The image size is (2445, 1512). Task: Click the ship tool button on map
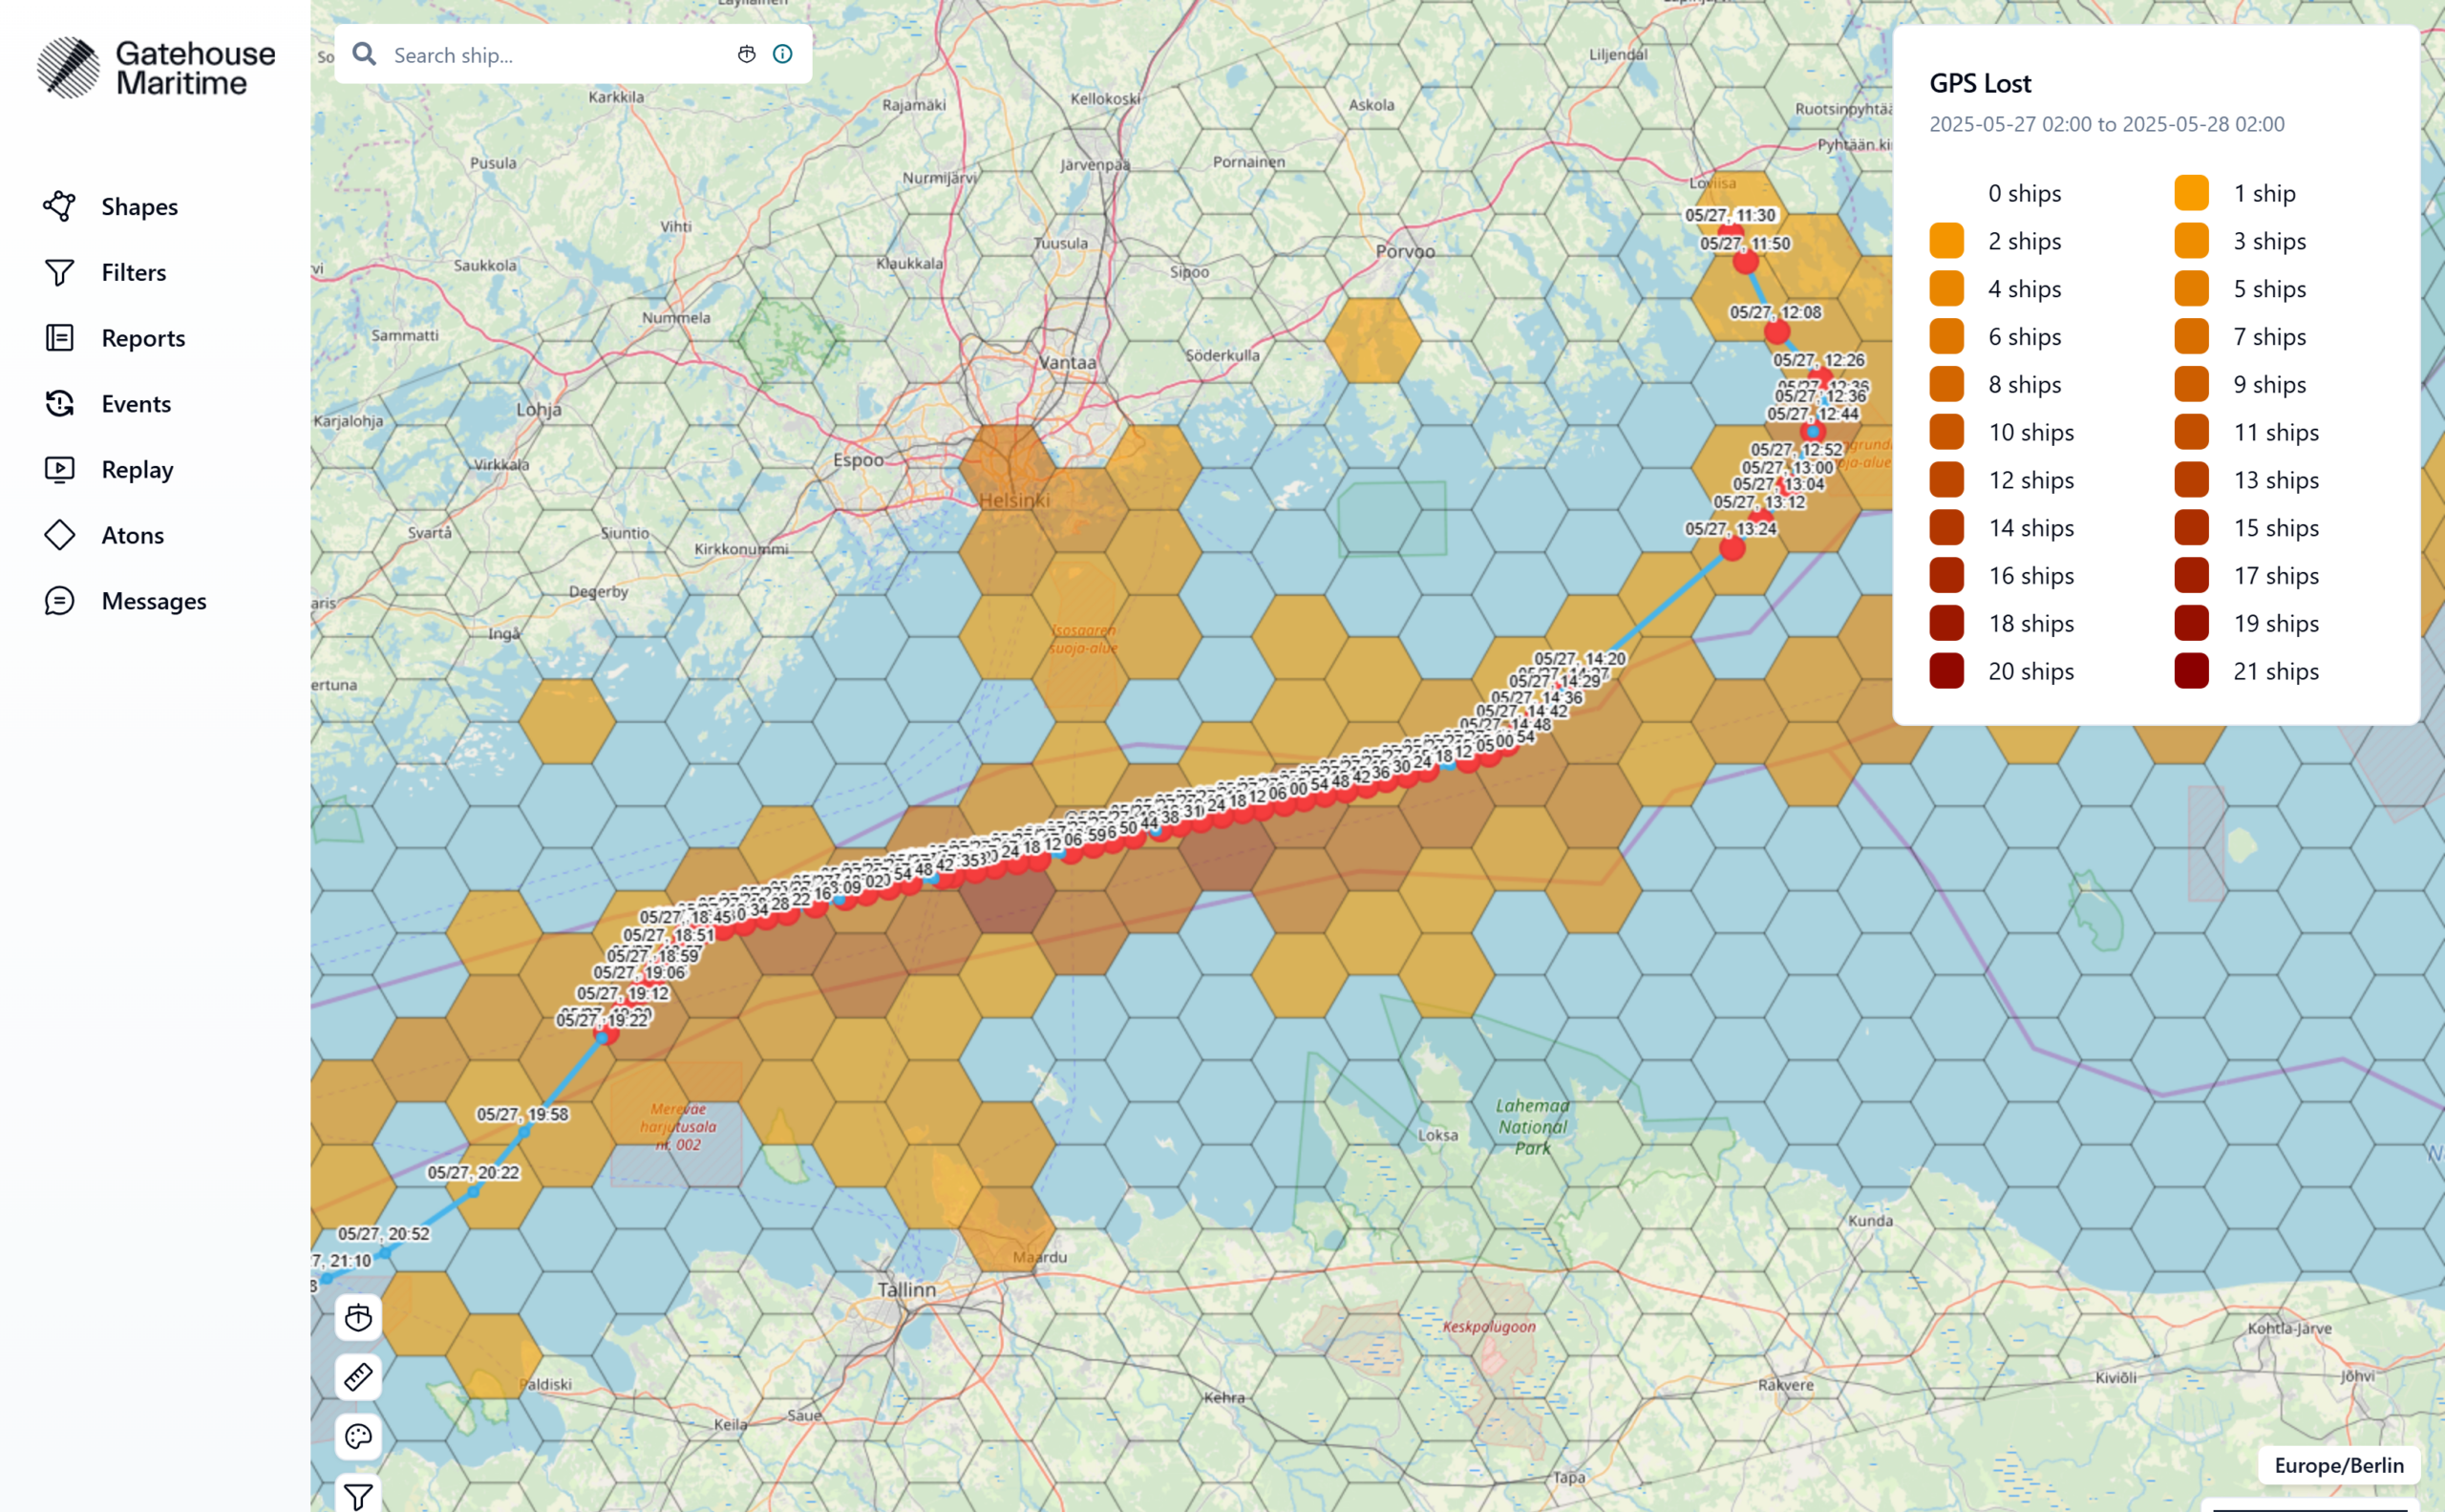(358, 1318)
